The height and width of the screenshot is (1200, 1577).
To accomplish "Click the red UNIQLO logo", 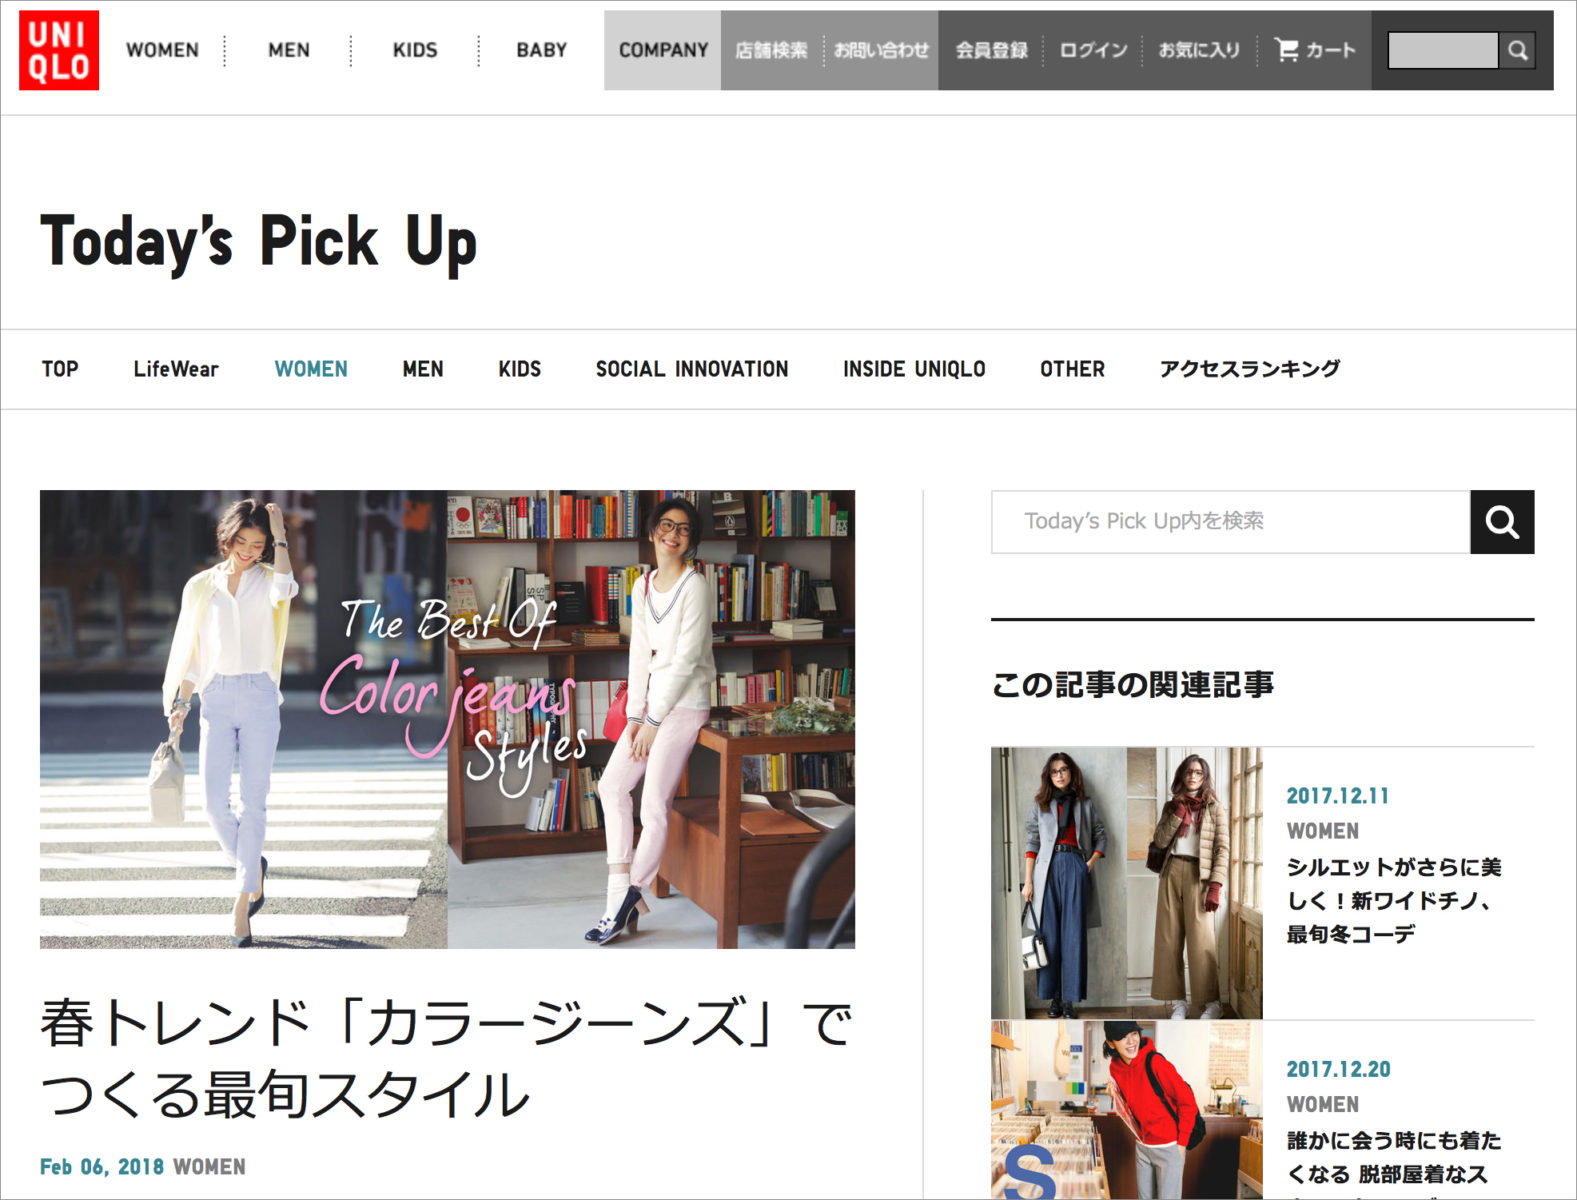I will pos(59,51).
